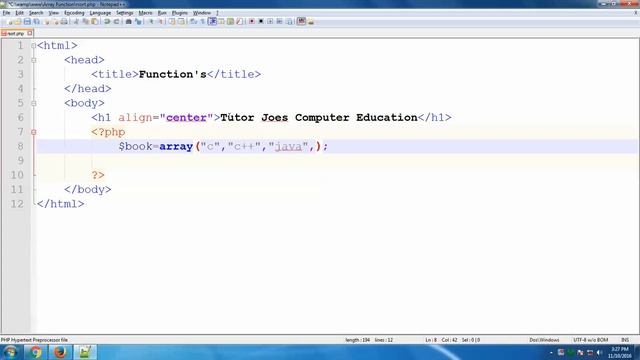The width and height of the screenshot is (640, 360).
Task: Open the Search menu
Action: coord(36,13)
